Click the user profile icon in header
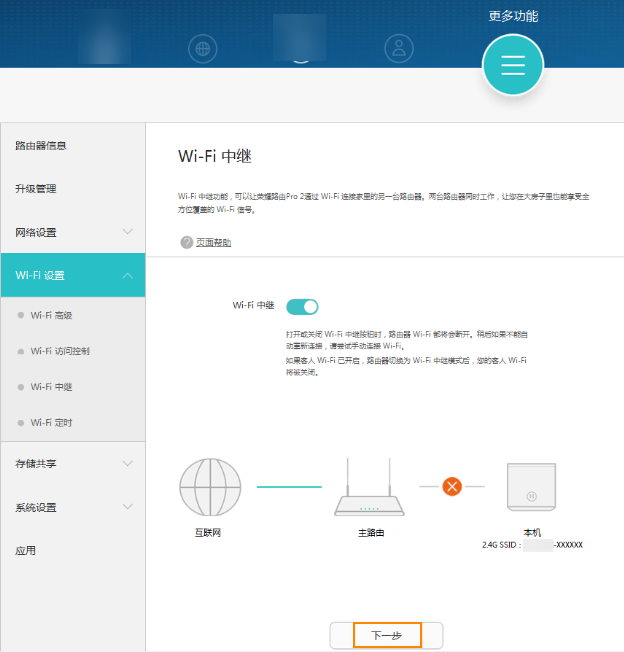624x652 pixels. click(400, 48)
